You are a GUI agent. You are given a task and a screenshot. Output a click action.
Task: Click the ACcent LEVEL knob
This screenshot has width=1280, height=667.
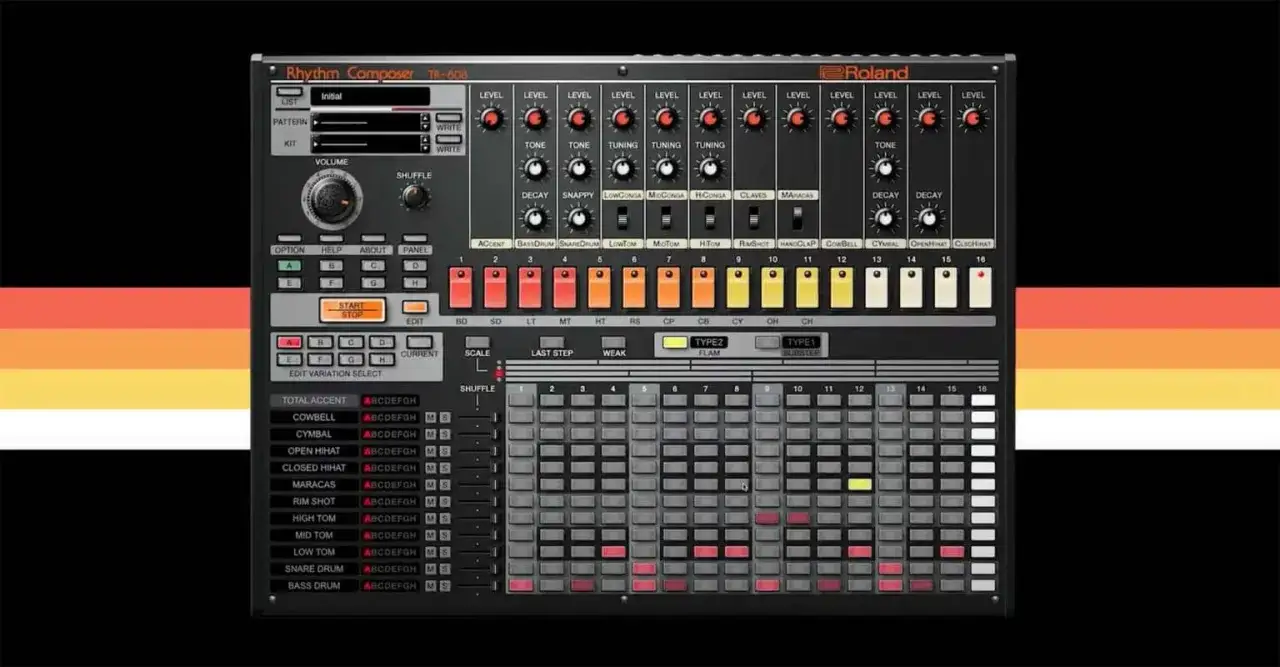(491, 119)
